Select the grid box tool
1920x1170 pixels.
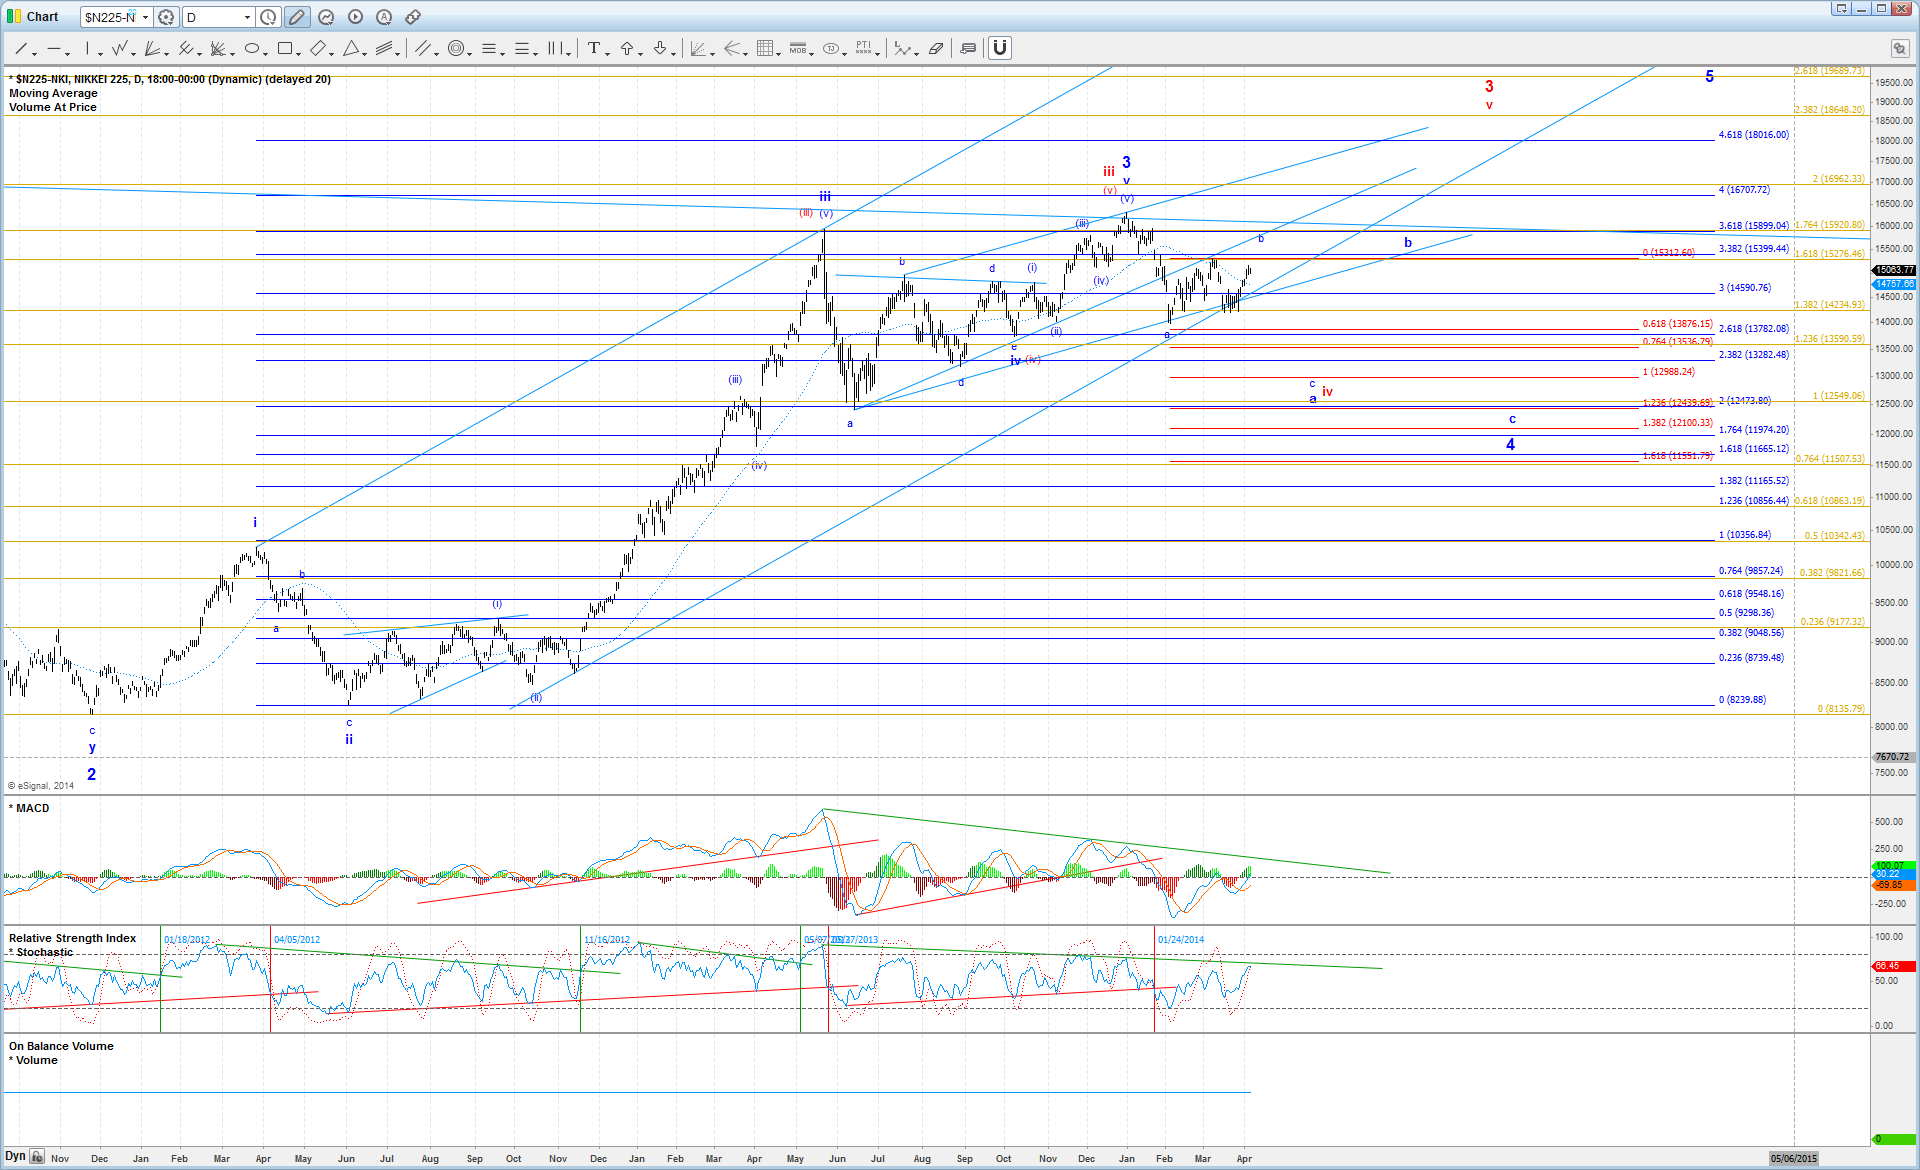pyautogui.click(x=765, y=48)
